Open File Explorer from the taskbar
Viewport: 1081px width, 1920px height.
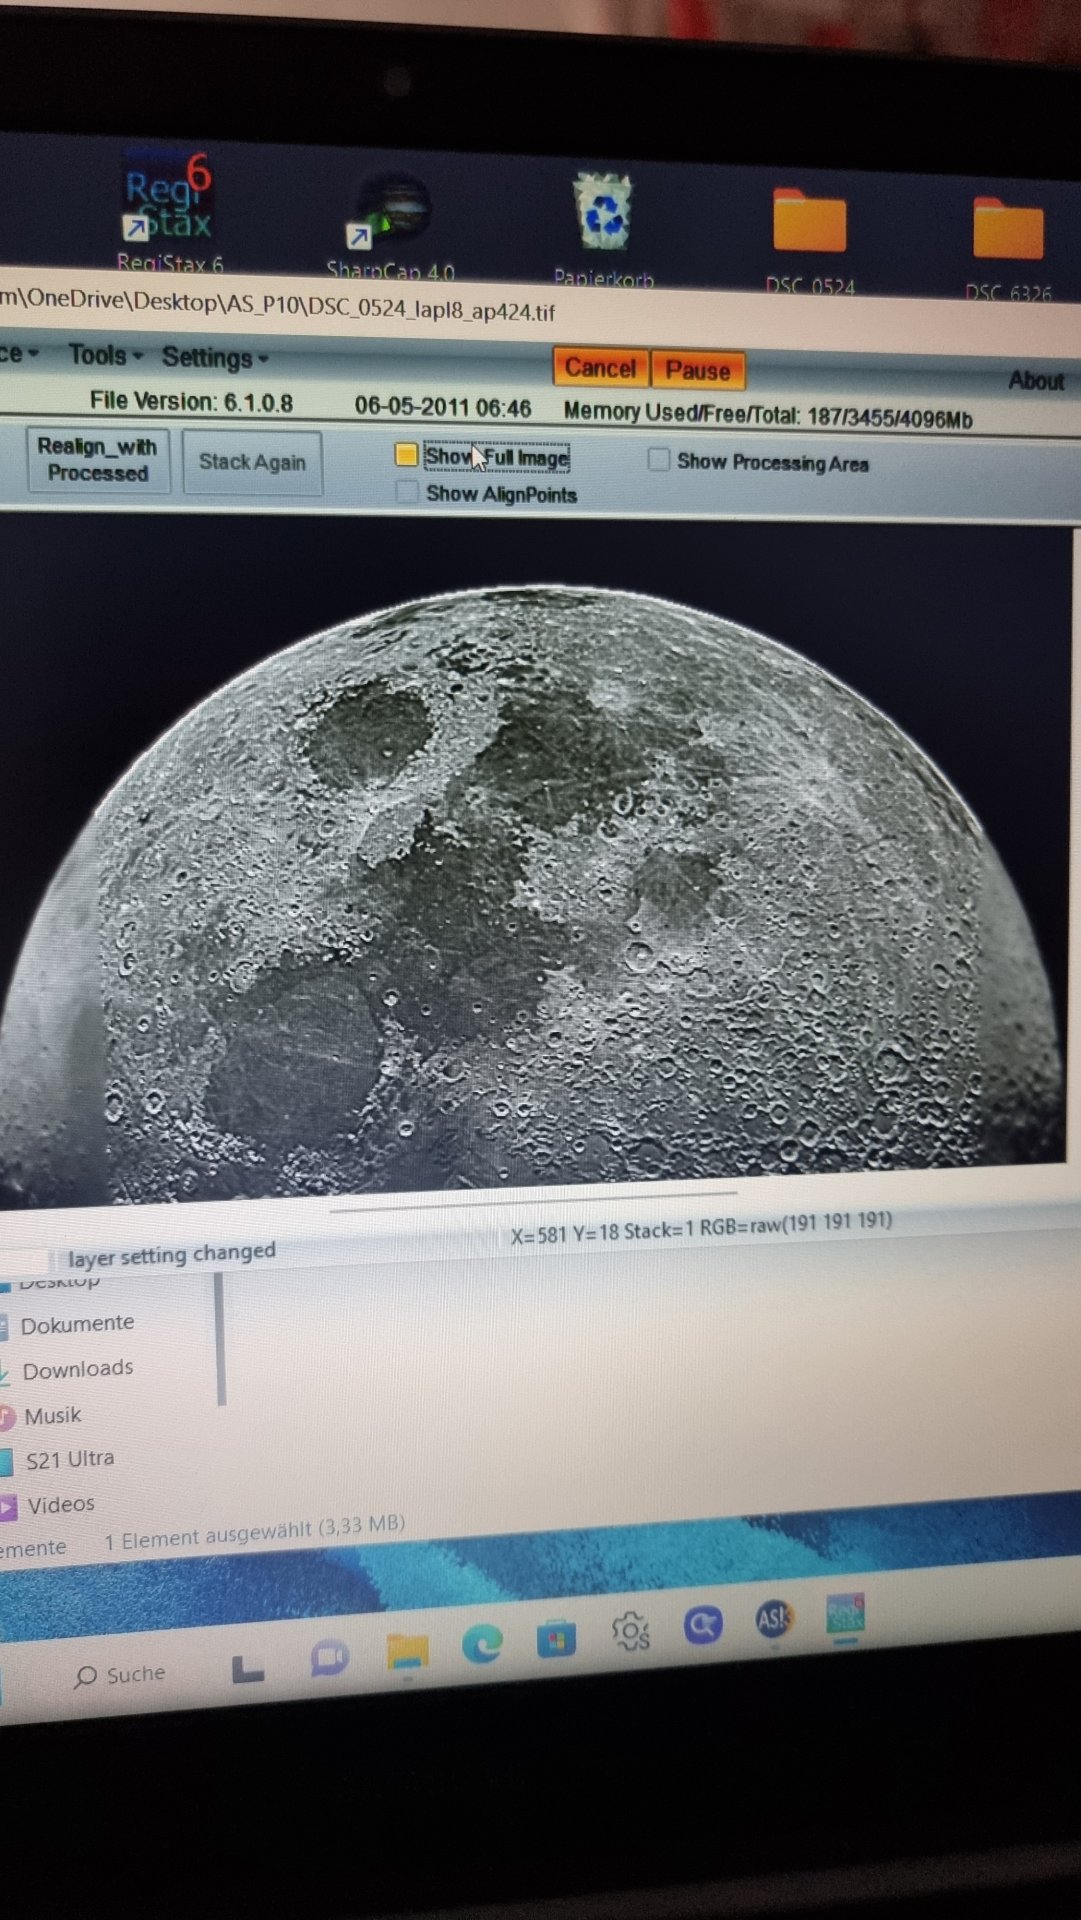coord(407,1650)
